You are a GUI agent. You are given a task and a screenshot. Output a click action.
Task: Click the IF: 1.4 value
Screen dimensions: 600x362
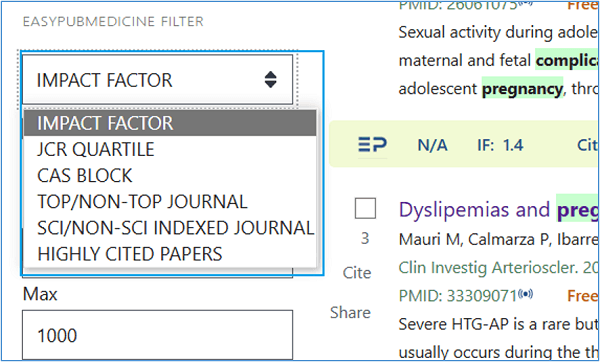click(x=500, y=145)
